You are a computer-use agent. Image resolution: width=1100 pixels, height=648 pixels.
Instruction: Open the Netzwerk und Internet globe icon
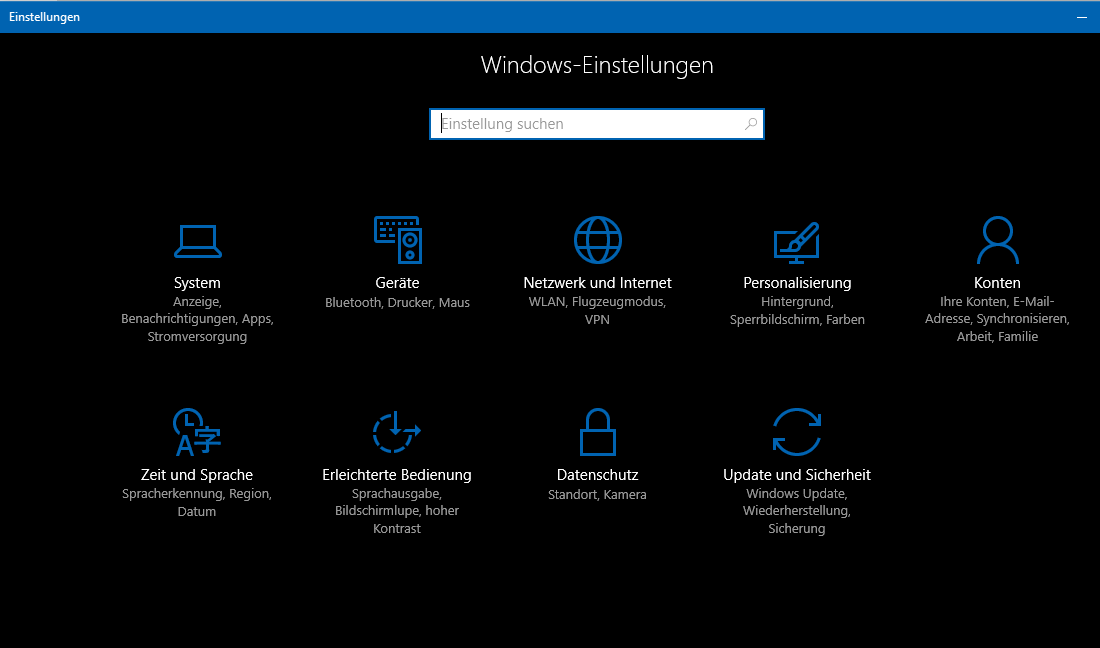[598, 240]
